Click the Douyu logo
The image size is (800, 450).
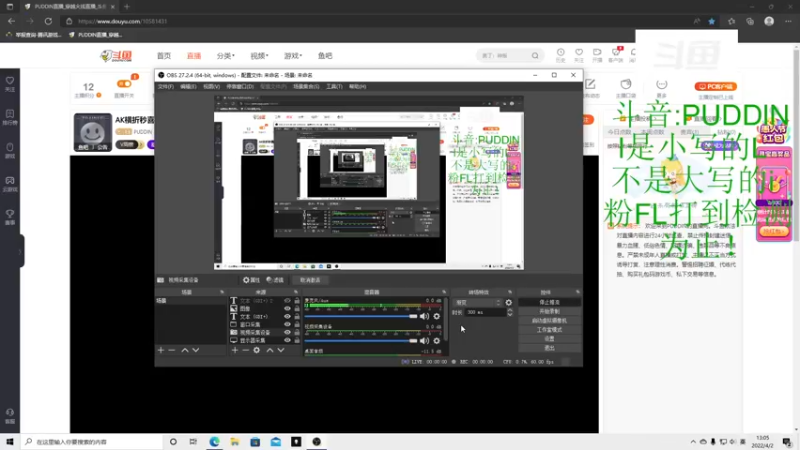pos(116,56)
